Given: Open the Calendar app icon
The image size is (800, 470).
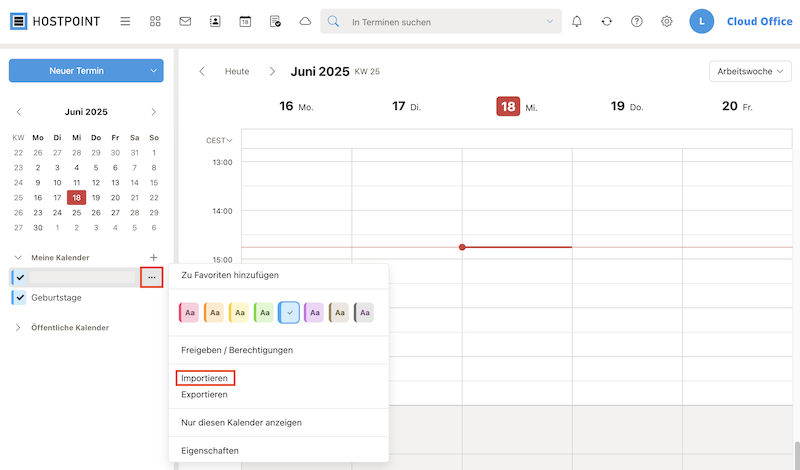Looking at the screenshot, I should [245, 21].
